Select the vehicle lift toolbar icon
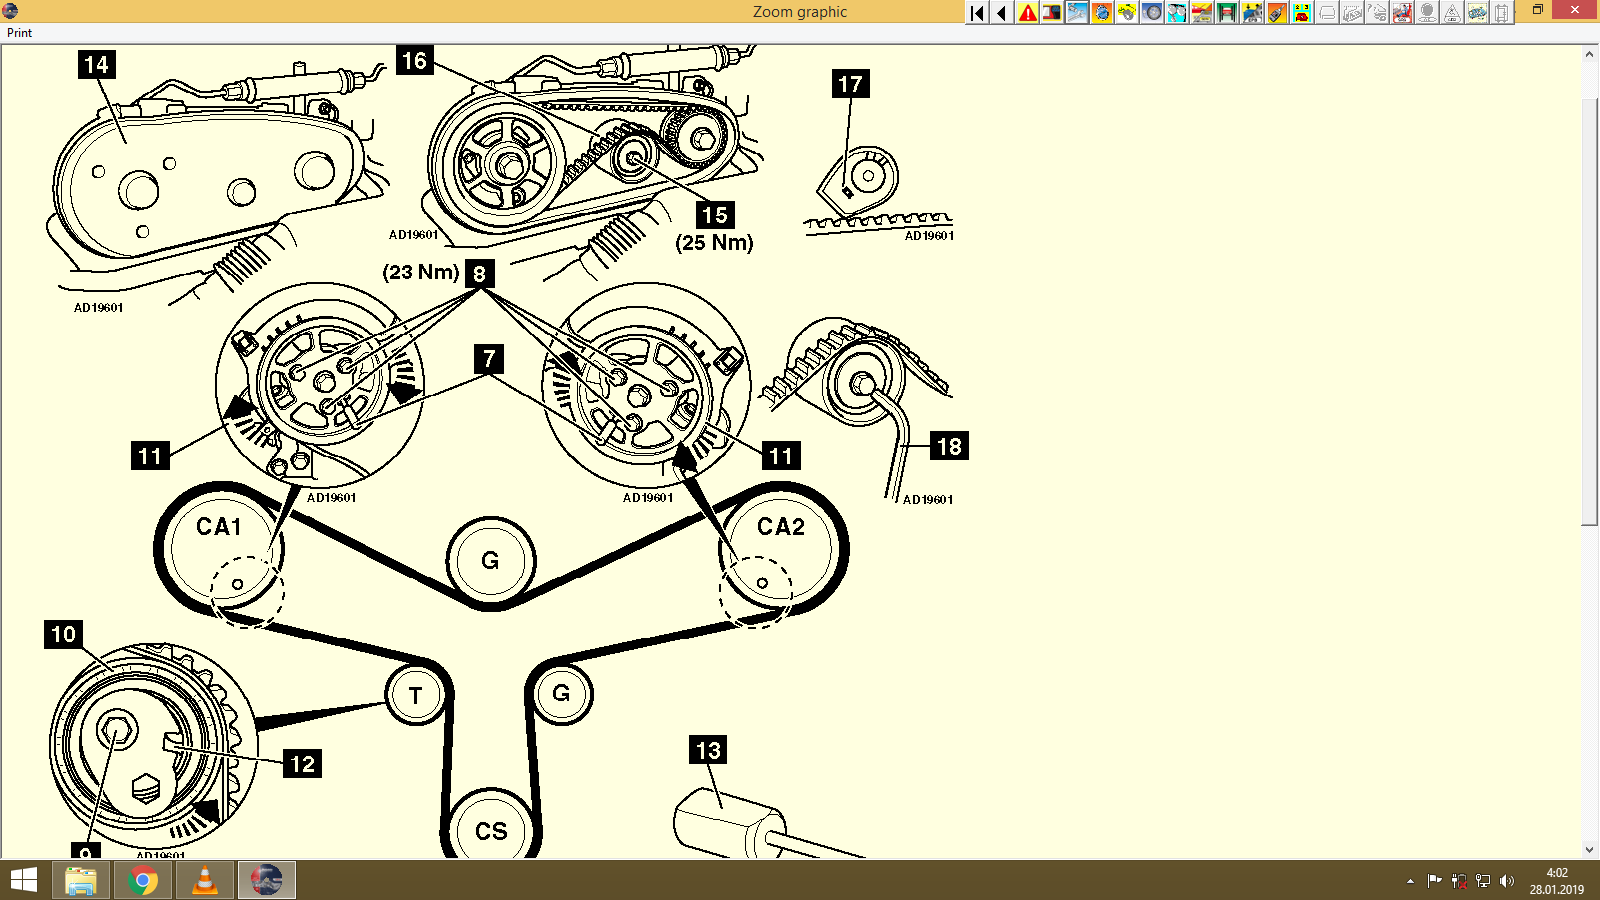This screenshot has width=1600, height=900. coord(1226,13)
